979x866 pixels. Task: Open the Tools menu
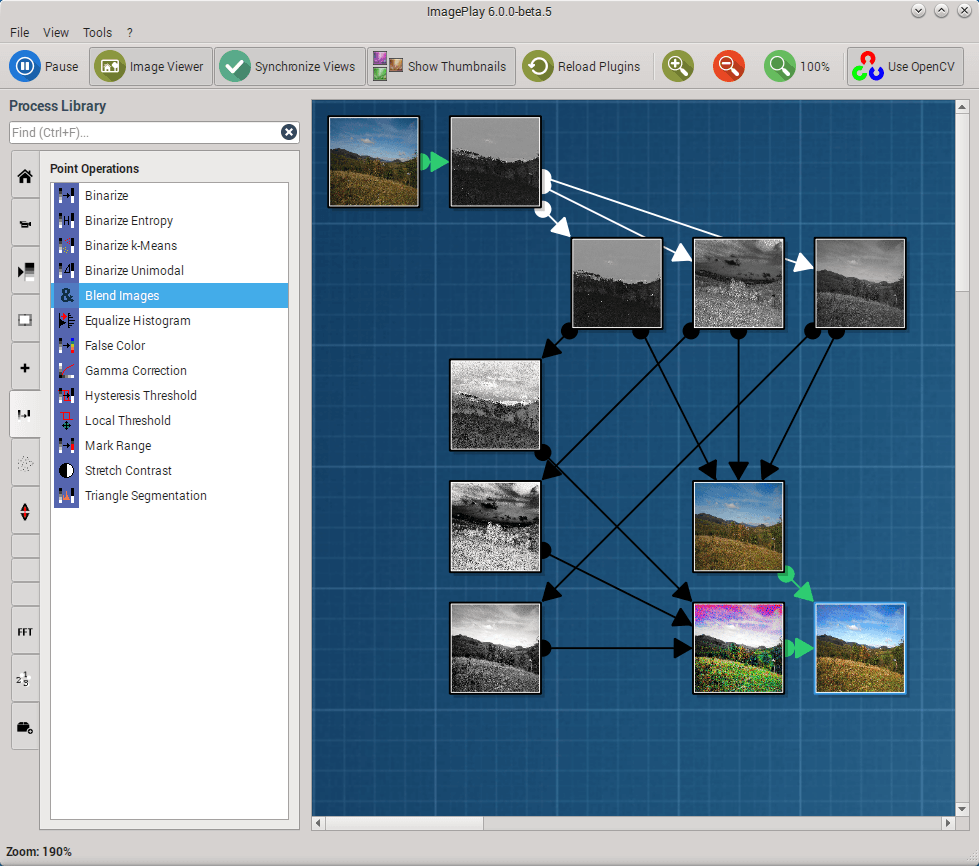[97, 32]
